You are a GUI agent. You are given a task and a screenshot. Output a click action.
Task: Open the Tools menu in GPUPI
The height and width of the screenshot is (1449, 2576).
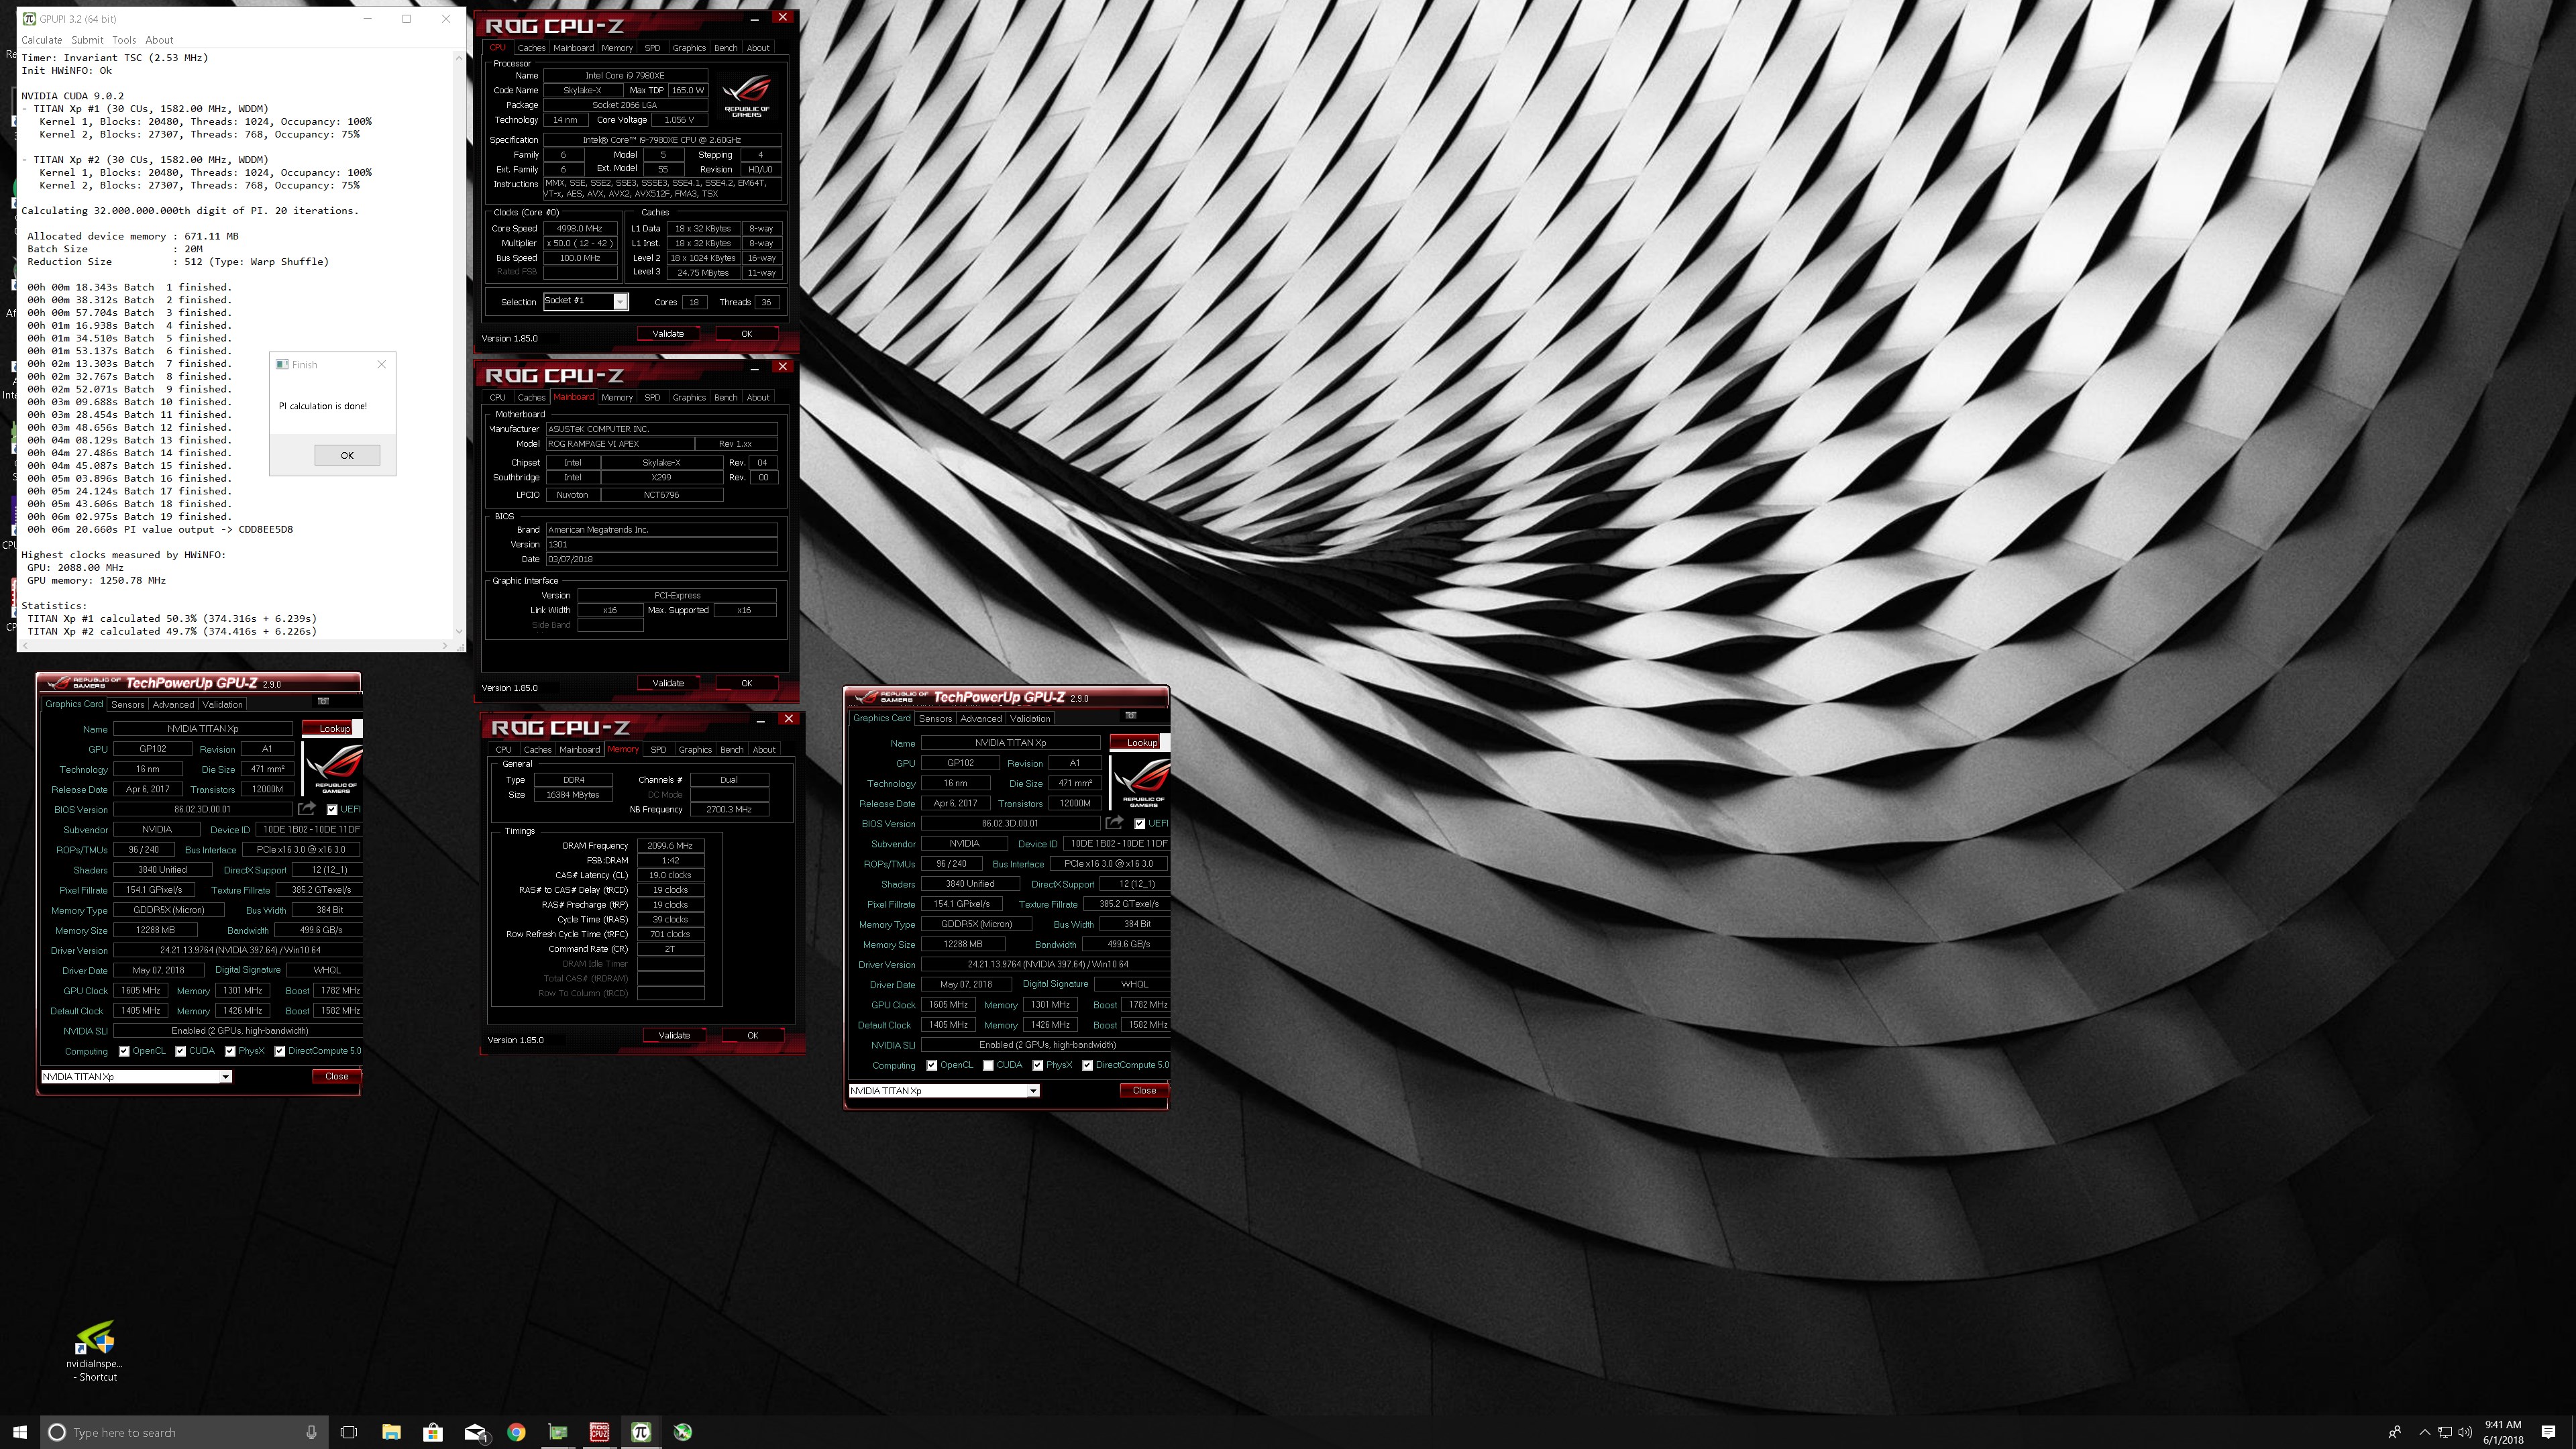tap(124, 40)
